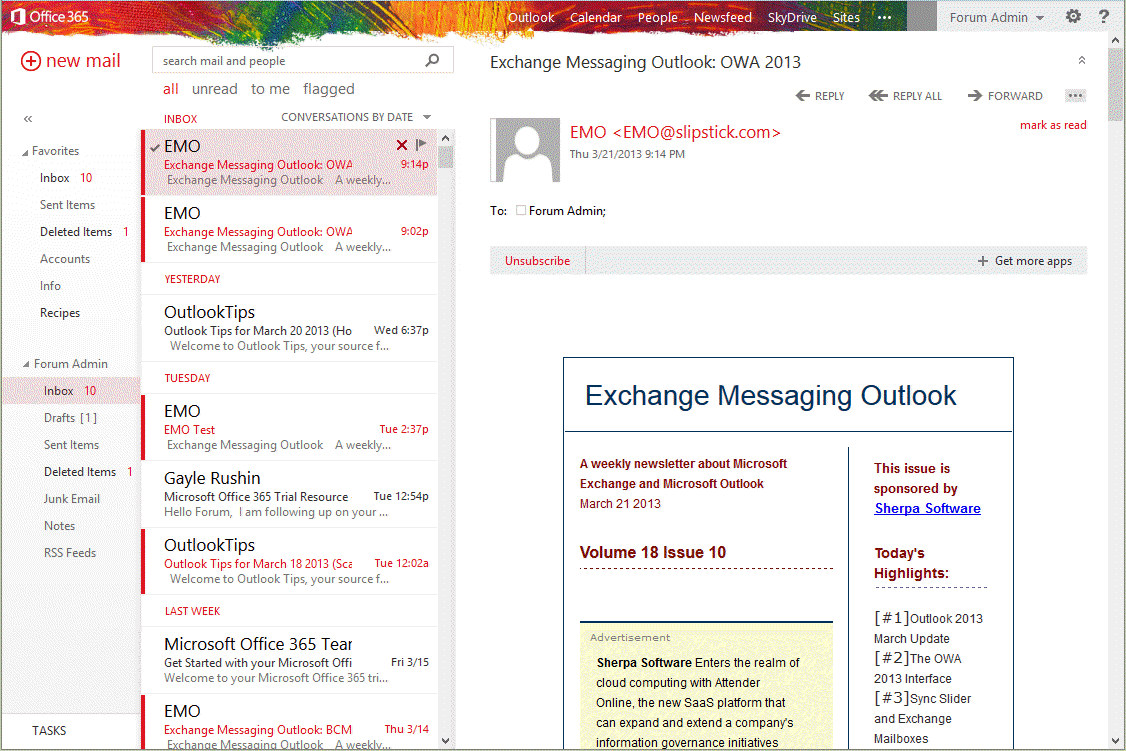Open the Outlook tab in top navigation
Image resolution: width=1126 pixels, height=751 pixels.
(x=531, y=17)
